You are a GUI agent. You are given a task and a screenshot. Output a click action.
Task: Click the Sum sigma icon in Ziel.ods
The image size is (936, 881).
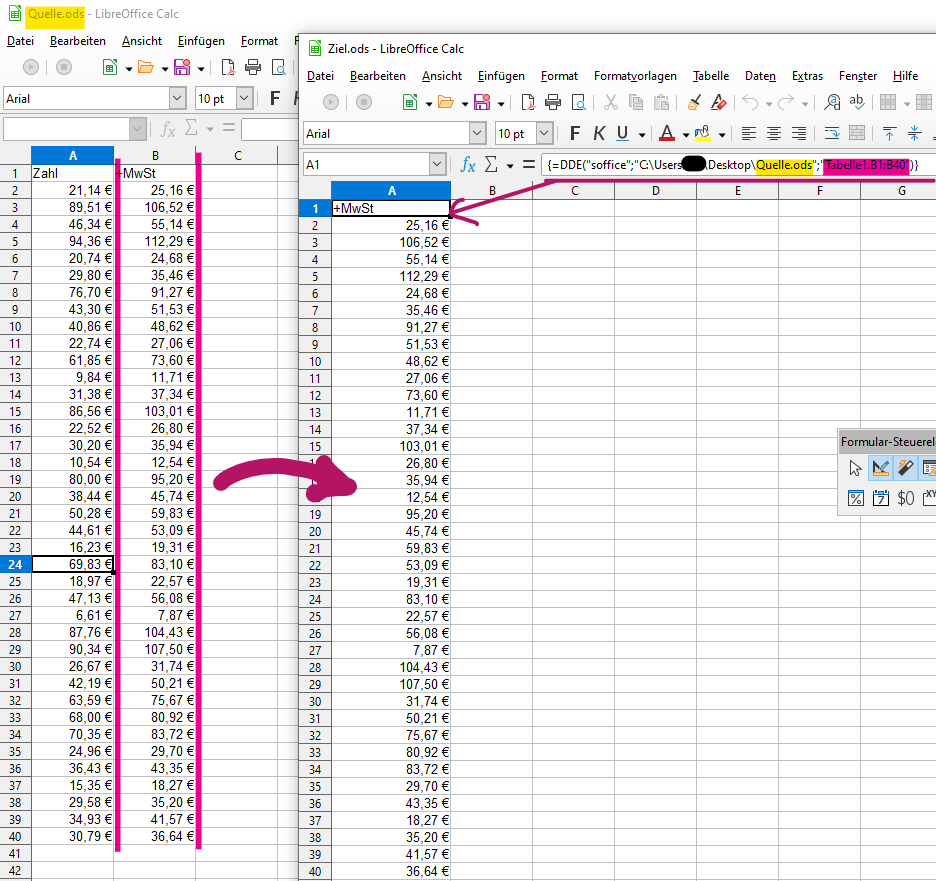[x=491, y=164]
